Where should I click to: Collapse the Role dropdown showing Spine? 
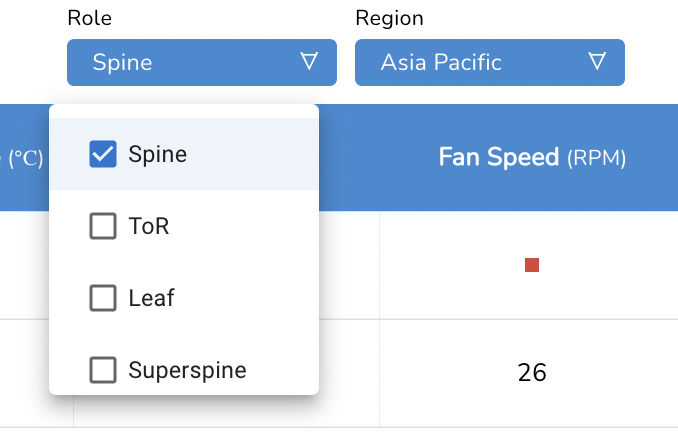192,62
